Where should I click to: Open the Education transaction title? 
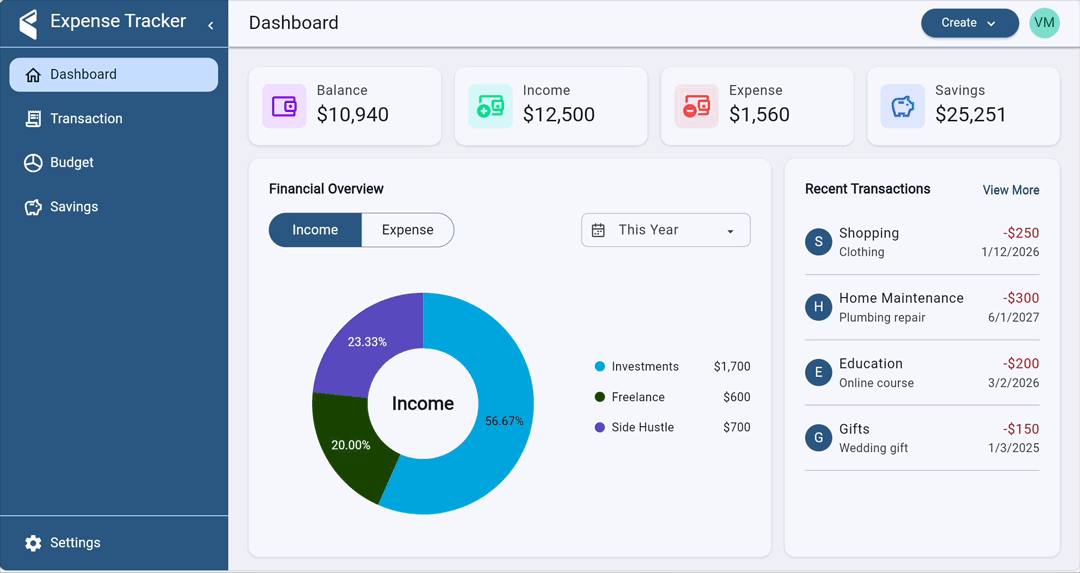pyautogui.click(x=871, y=364)
